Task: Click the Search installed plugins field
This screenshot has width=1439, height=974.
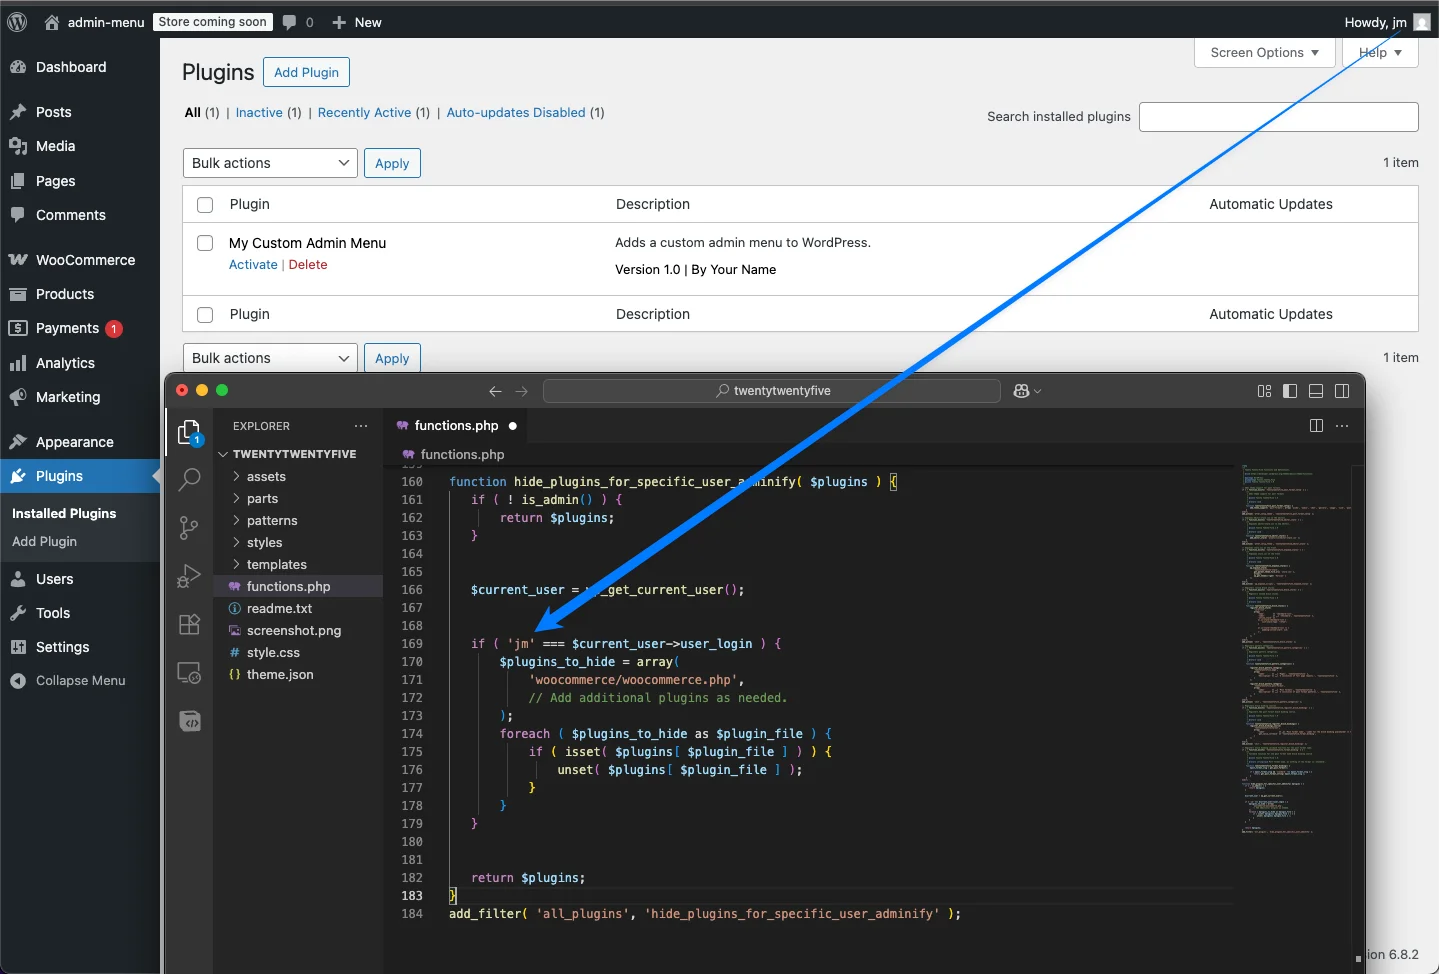Action: tap(1278, 117)
